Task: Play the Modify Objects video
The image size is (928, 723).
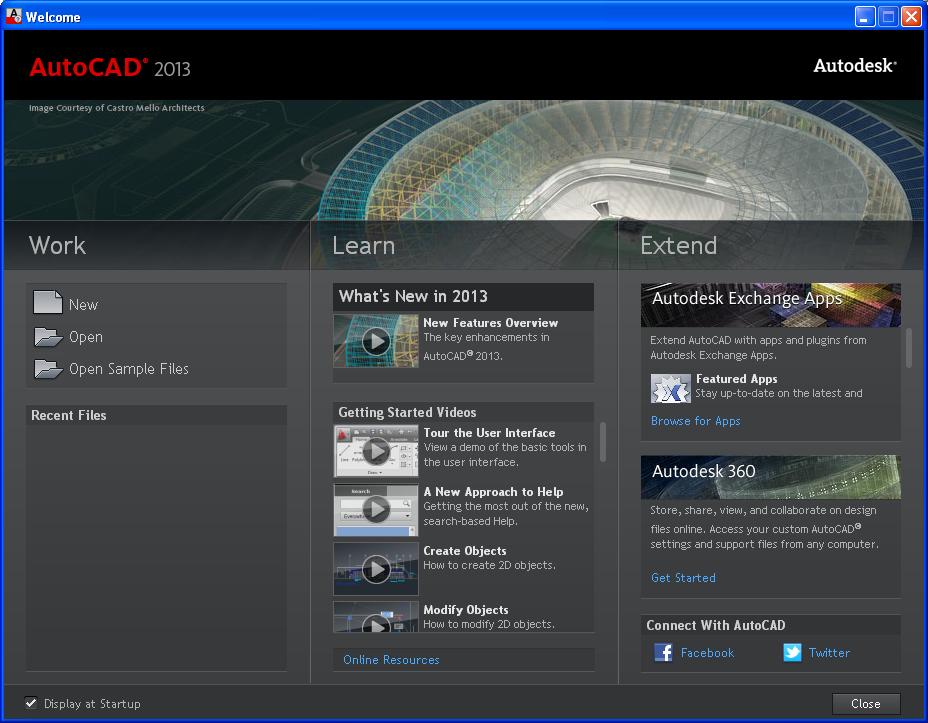Action: pyautogui.click(x=376, y=617)
